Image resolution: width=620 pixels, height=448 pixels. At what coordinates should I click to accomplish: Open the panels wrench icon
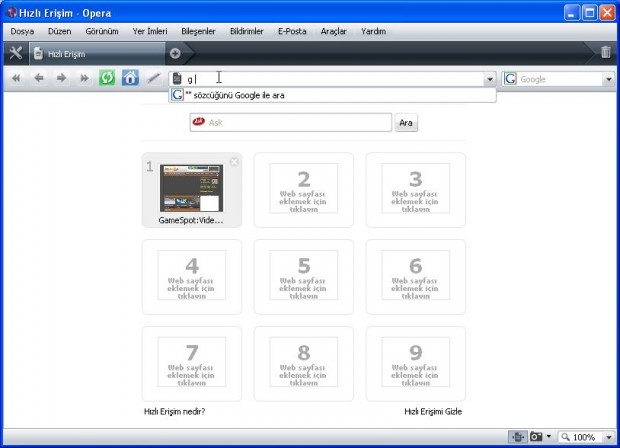coord(16,53)
